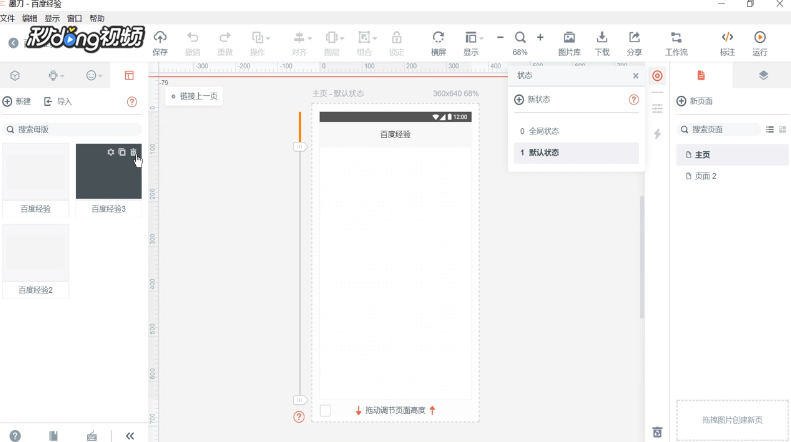Click the 标注 code markup icon
The height and width of the screenshot is (442, 791).
tap(727, 37)
